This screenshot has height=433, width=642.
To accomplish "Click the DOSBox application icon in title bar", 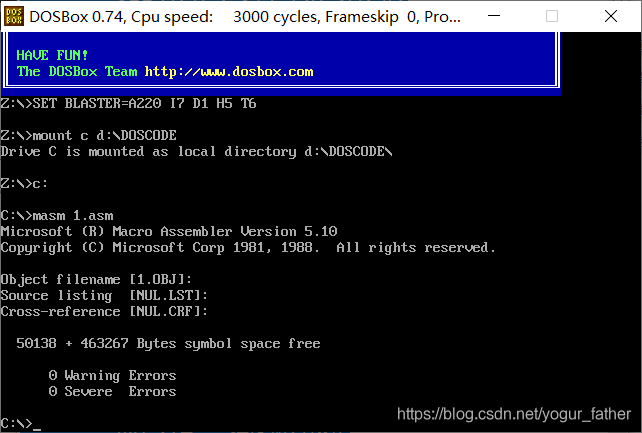I will tap(14, 16).
